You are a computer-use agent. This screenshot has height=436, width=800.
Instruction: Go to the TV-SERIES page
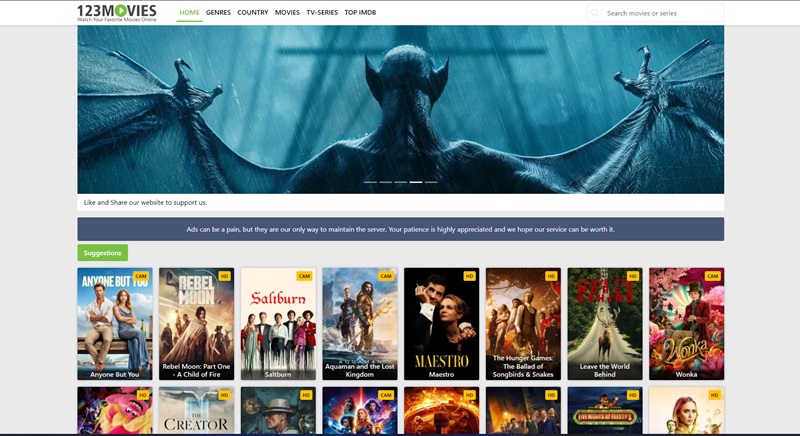point(322,12)
